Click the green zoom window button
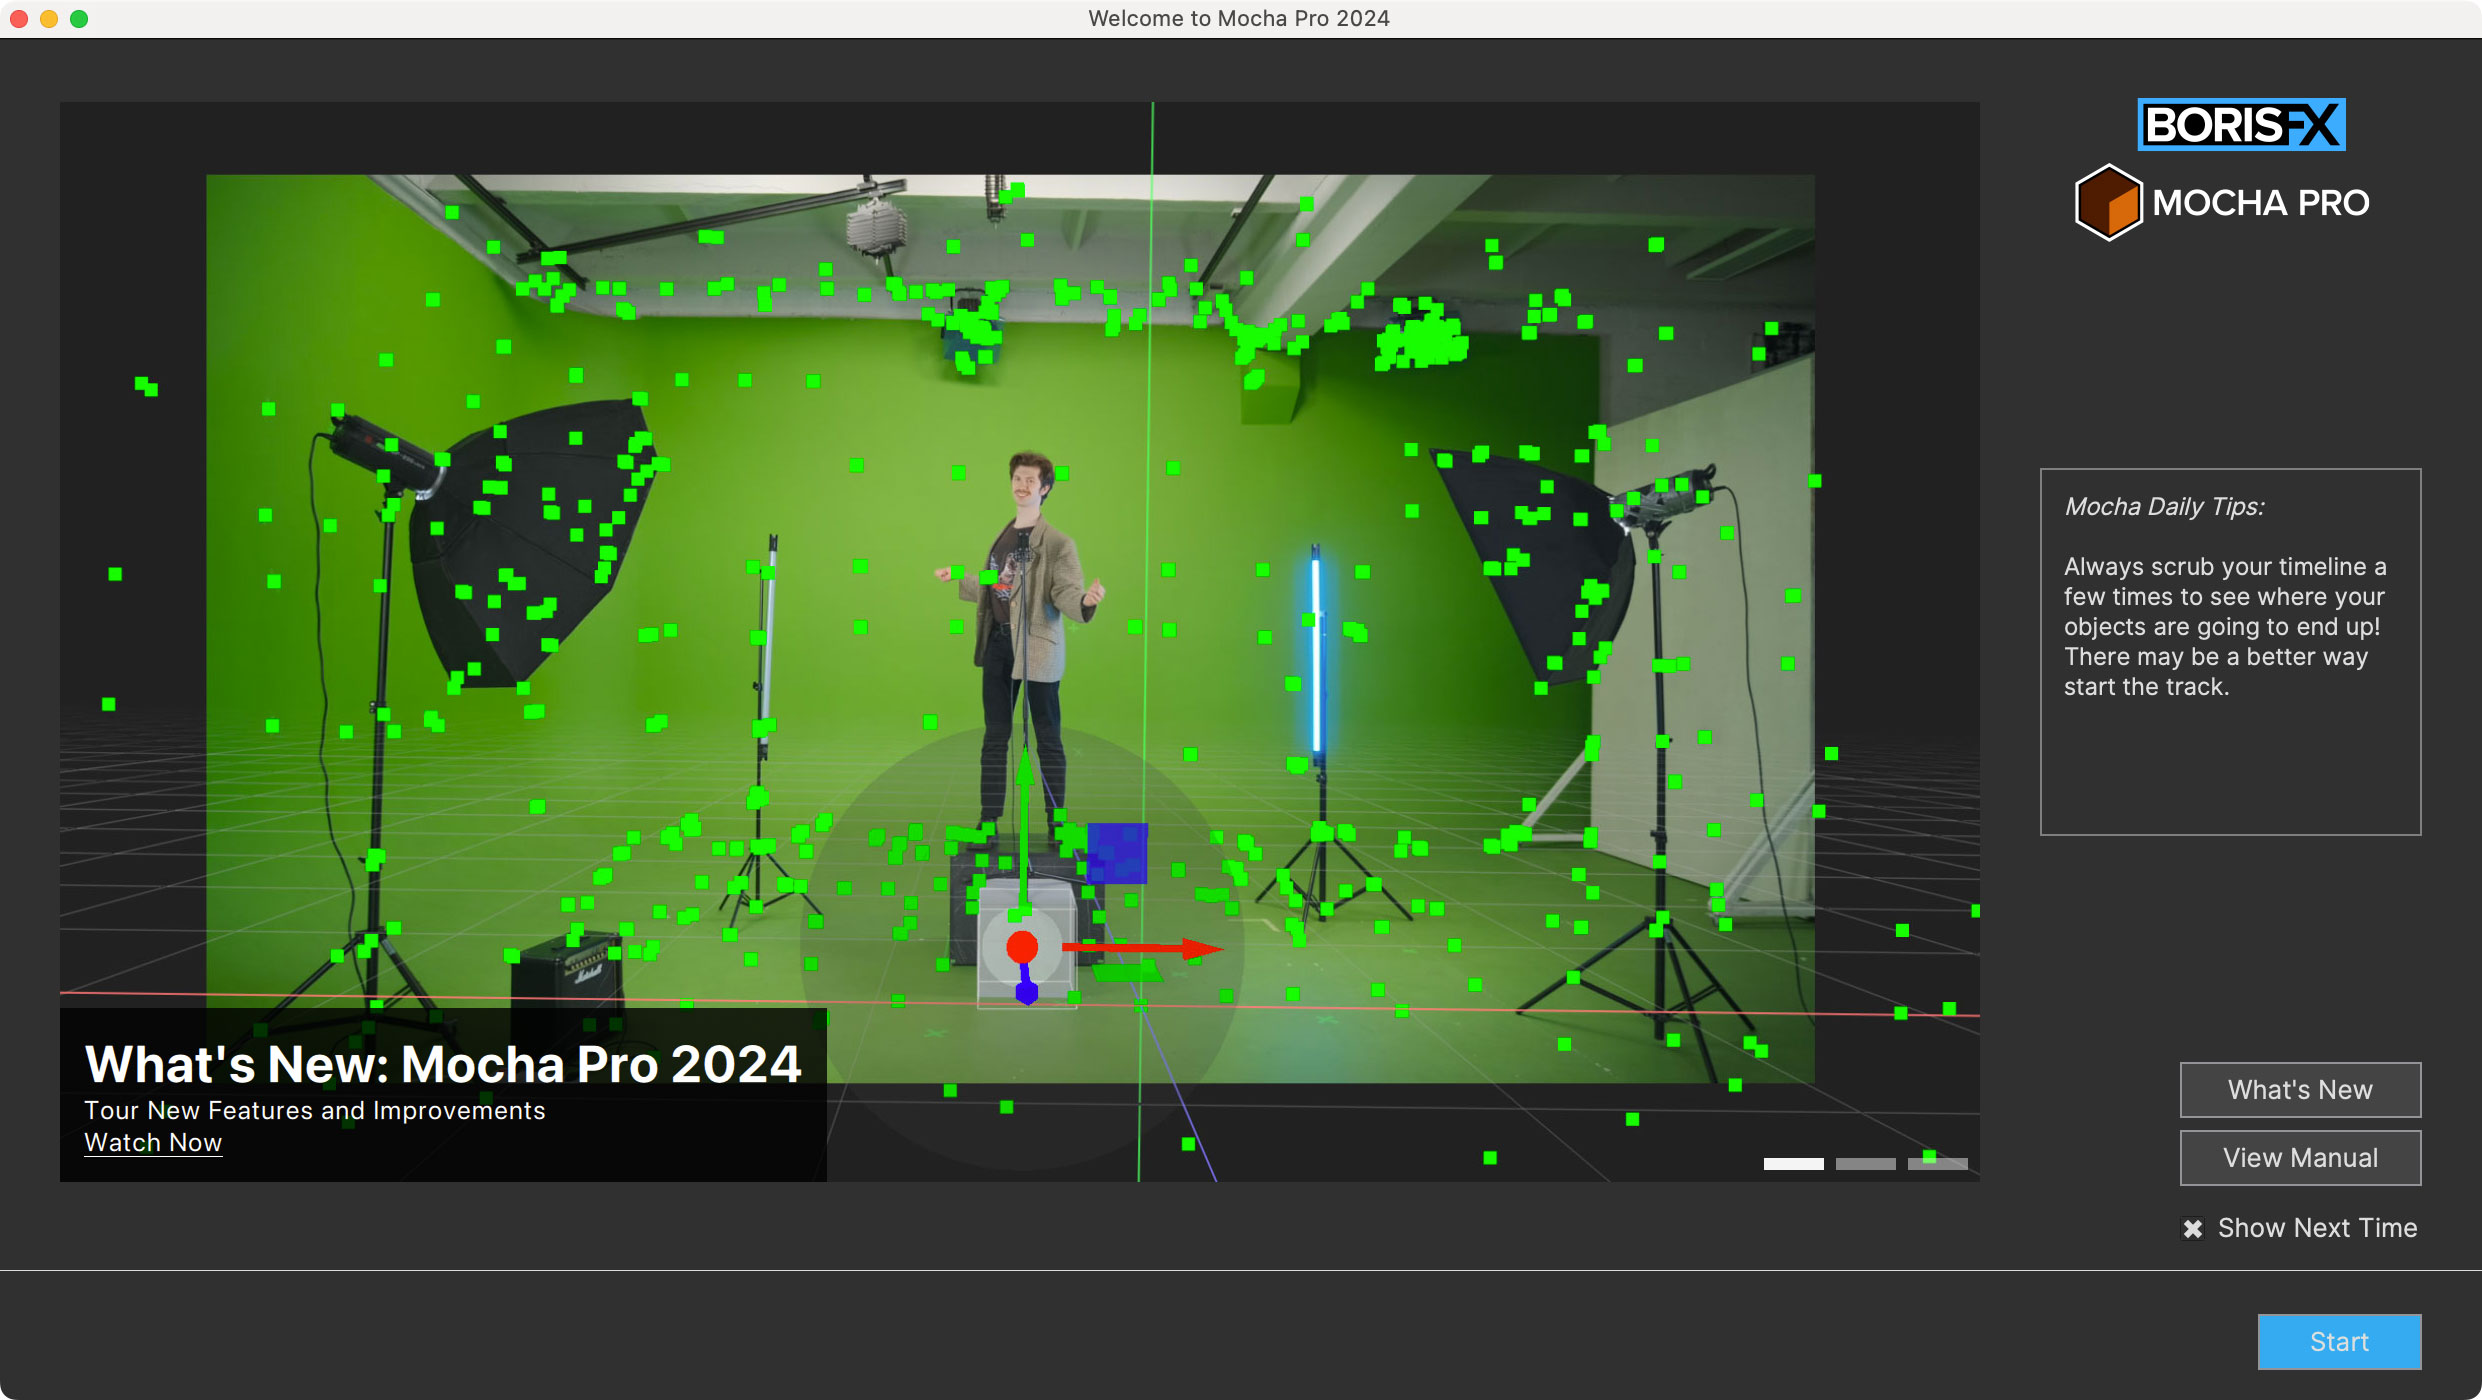Viewport: 2482px width, 1400px height. [79, 18]
